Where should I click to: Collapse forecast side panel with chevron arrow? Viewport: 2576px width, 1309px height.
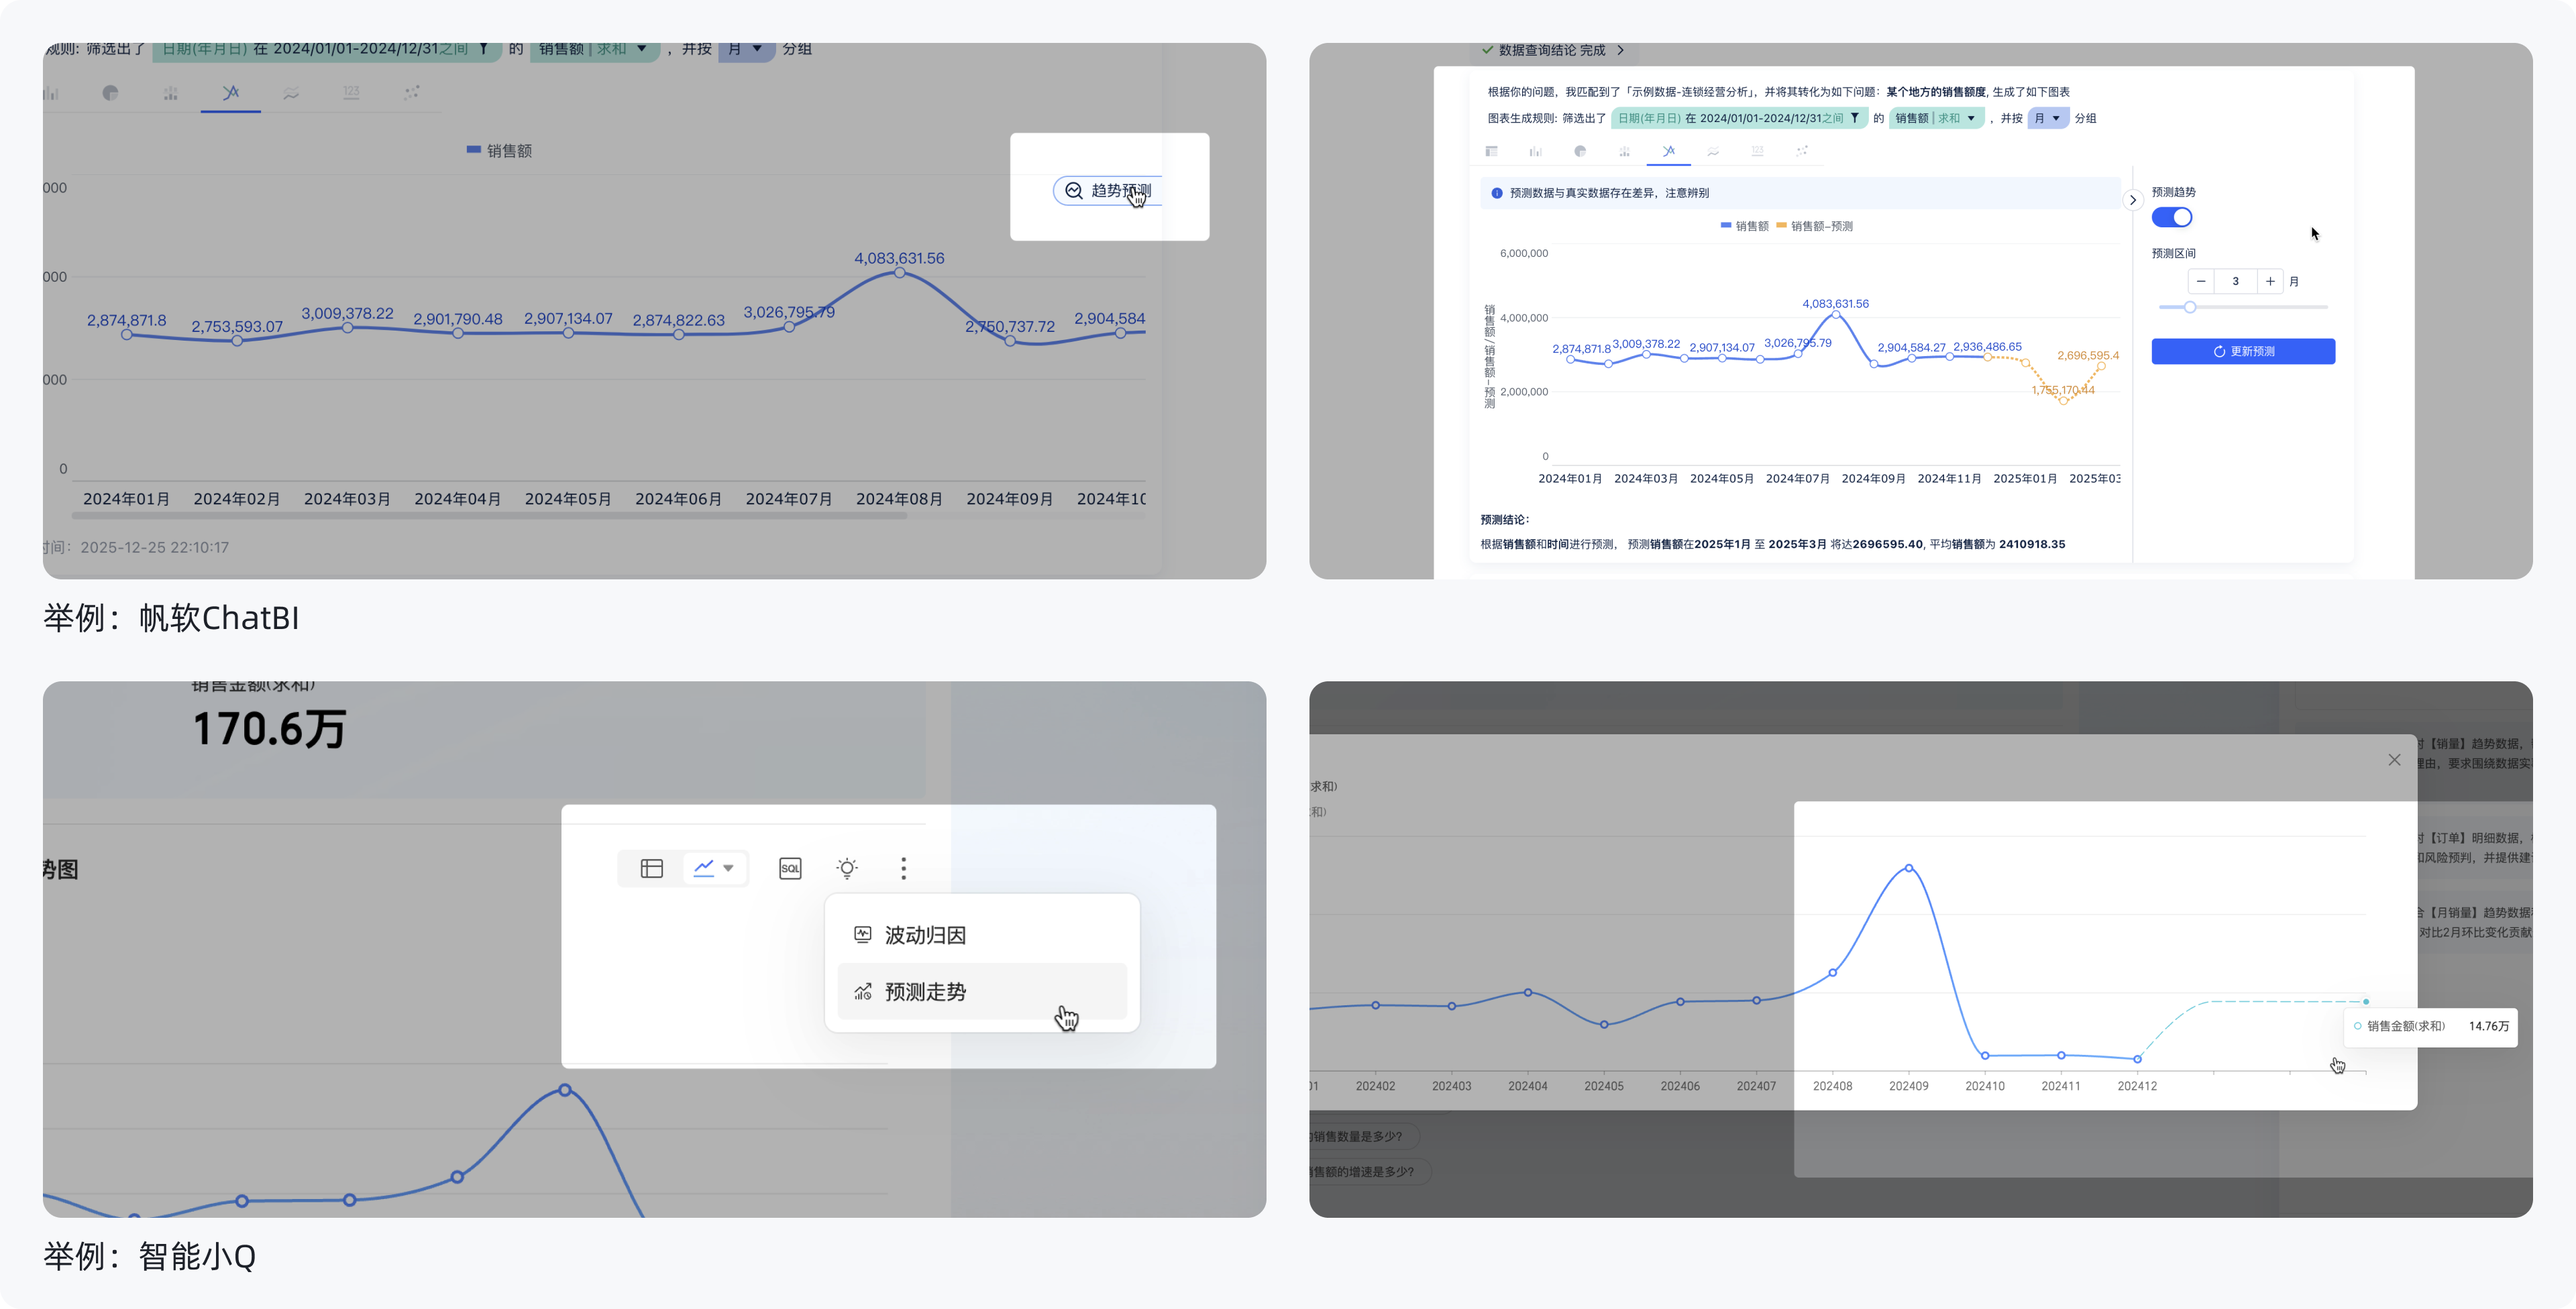2132,200
